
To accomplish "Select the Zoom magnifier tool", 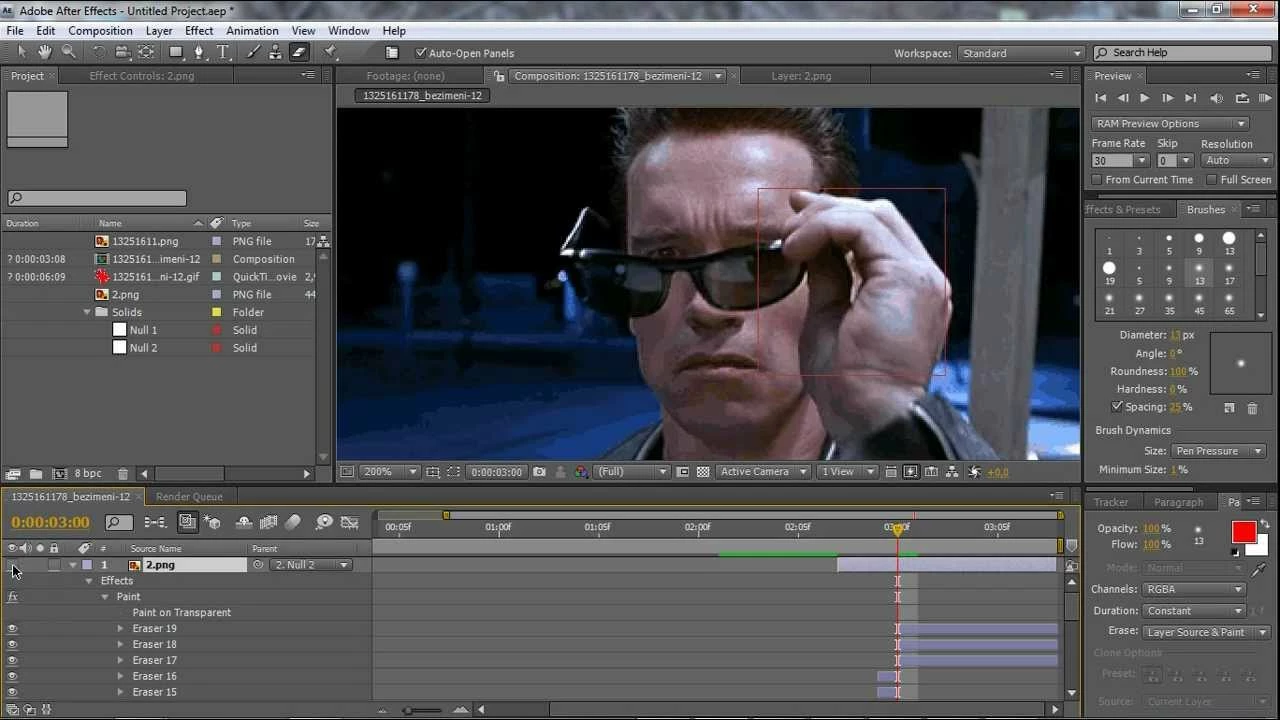I will 69,52.
